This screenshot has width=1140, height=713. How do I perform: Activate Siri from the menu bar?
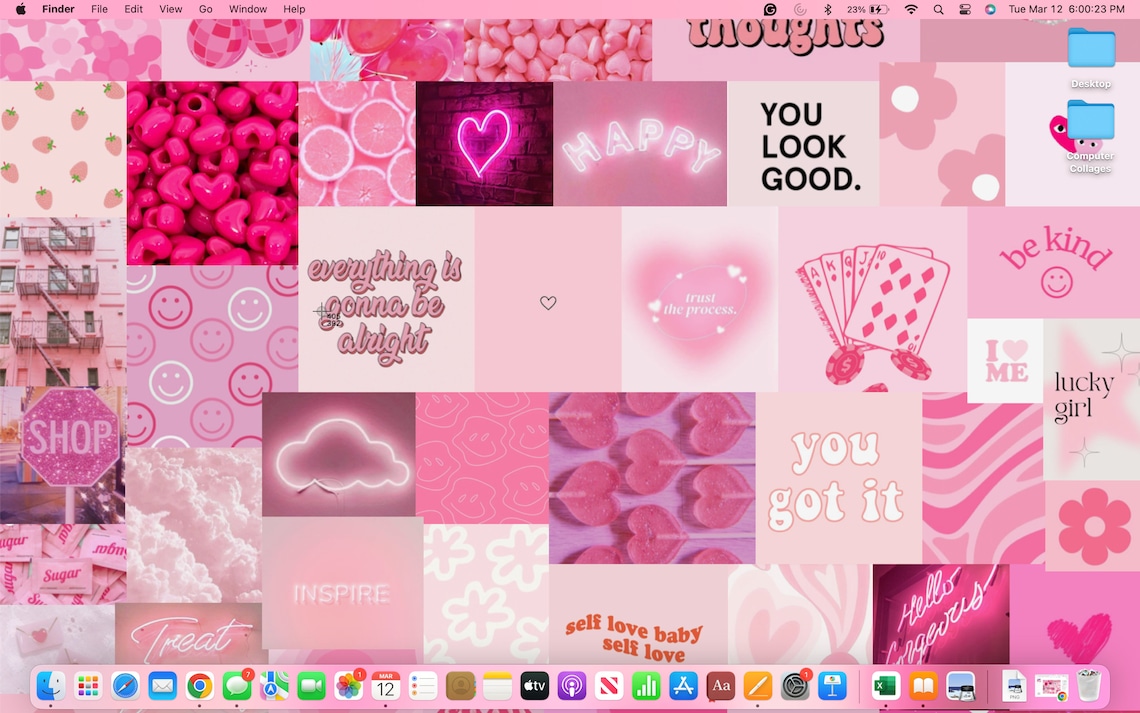[990, 9]
